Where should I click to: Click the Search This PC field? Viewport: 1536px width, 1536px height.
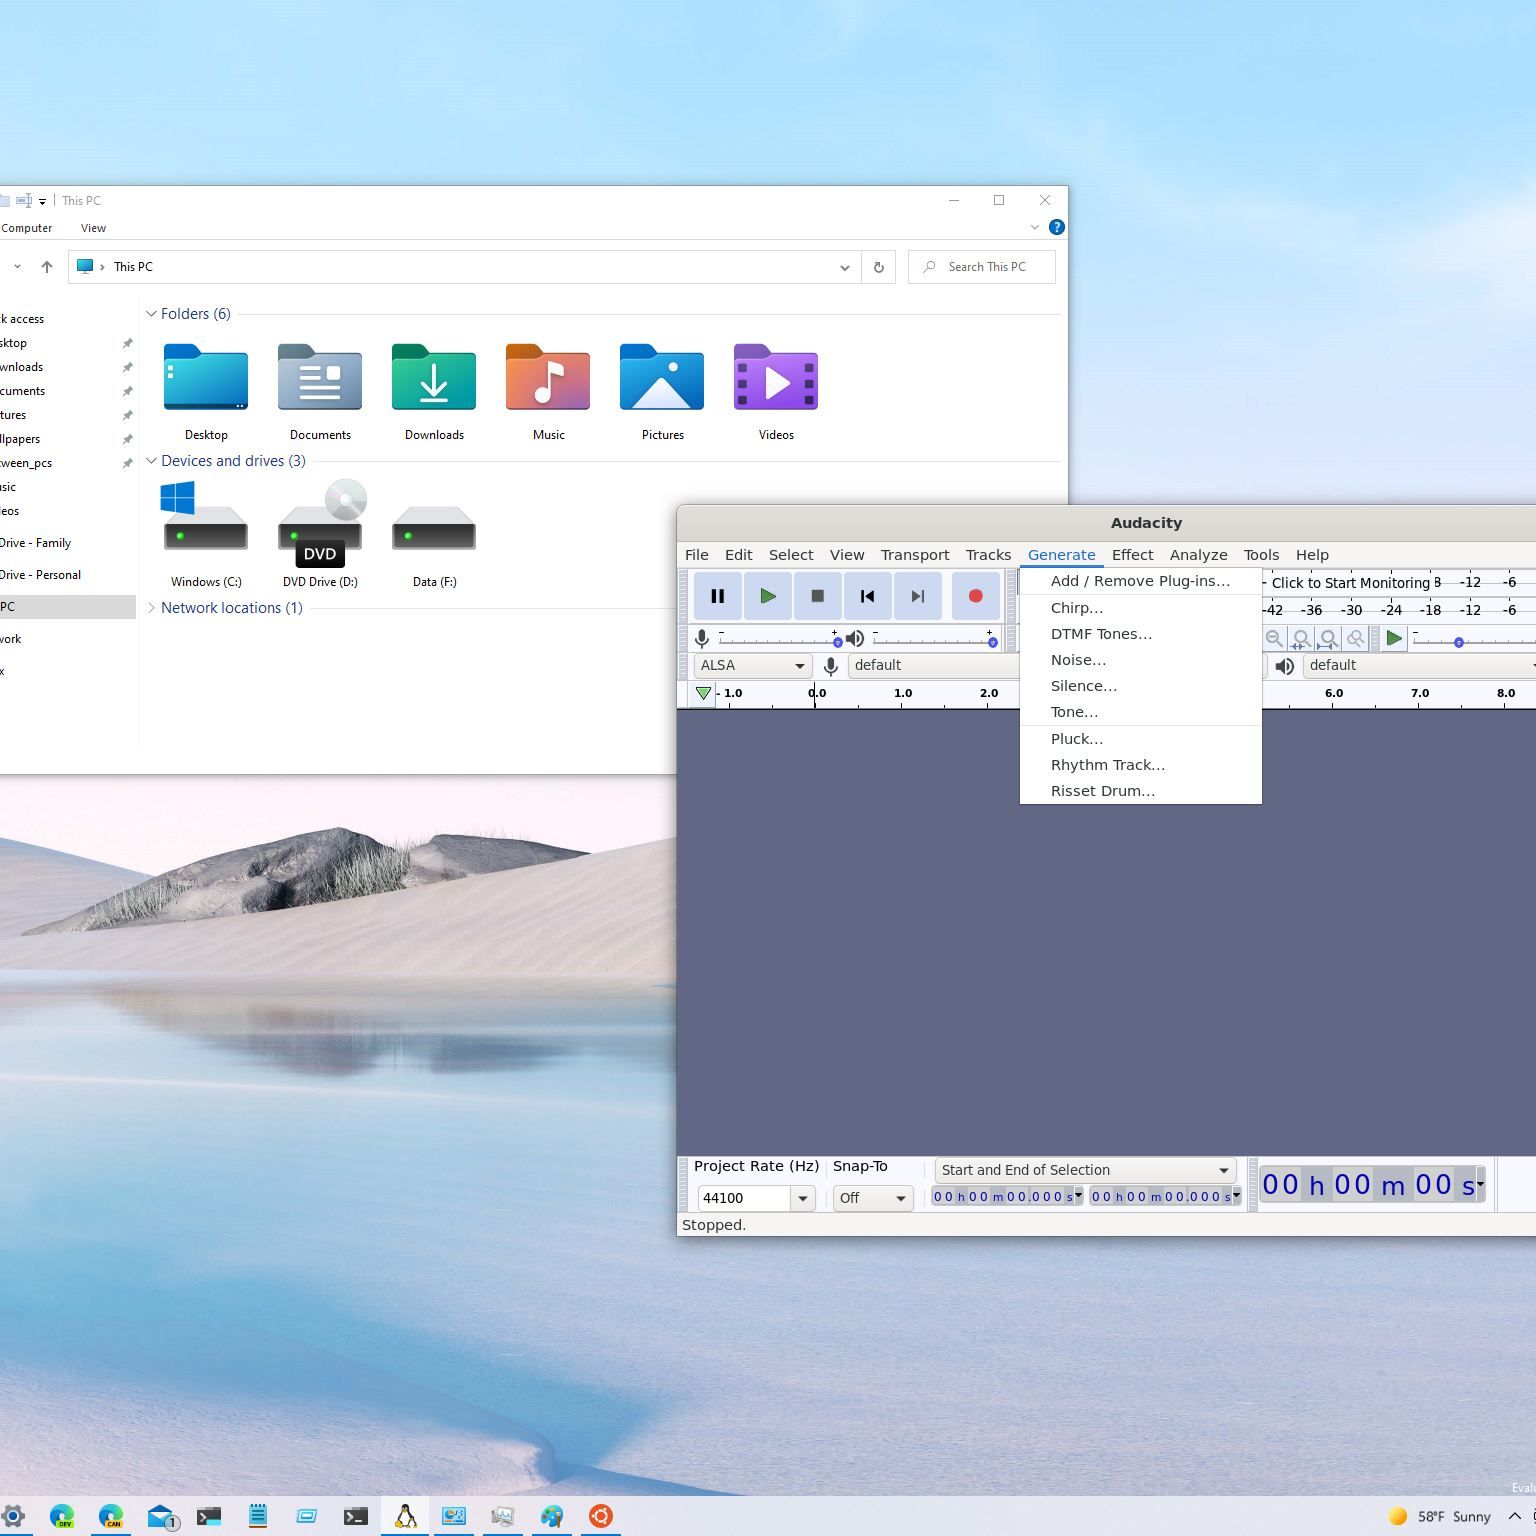982,267
